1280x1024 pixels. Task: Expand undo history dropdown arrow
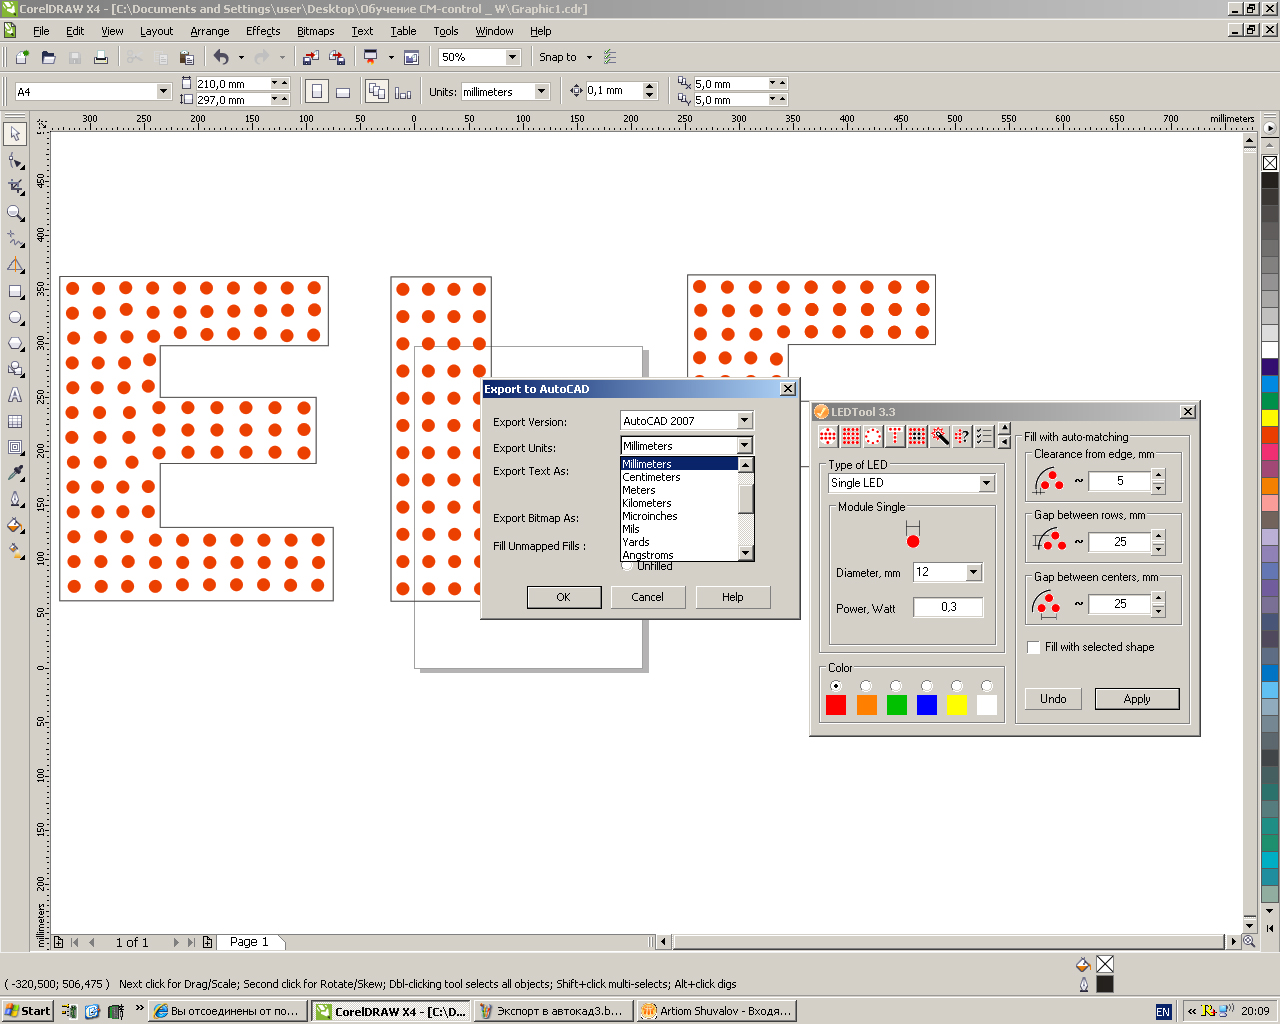(x=241, y=57)
